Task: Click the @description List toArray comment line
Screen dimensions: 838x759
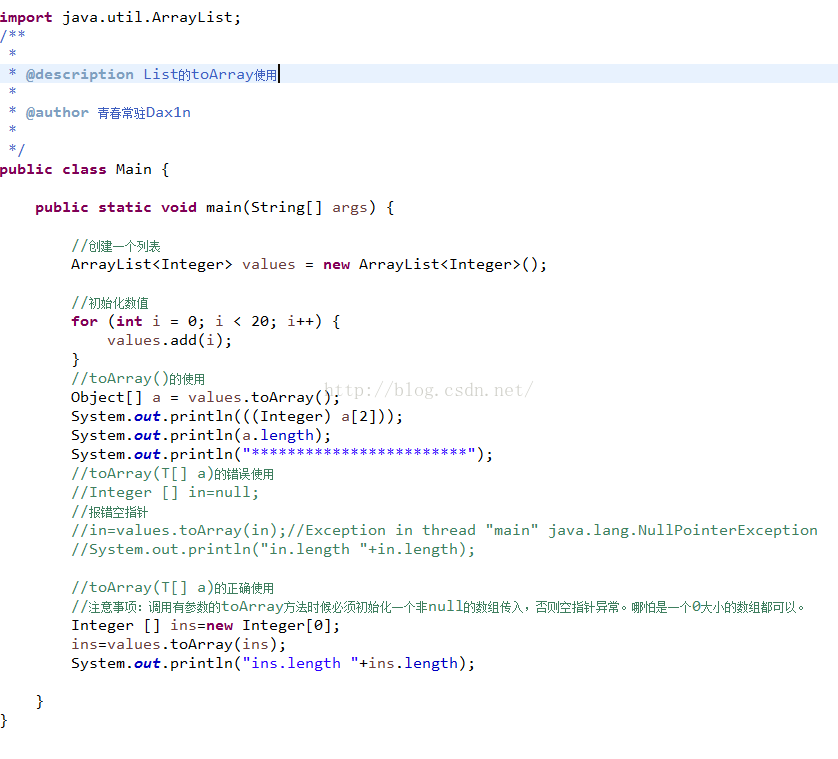Action: tap(144, 74)
